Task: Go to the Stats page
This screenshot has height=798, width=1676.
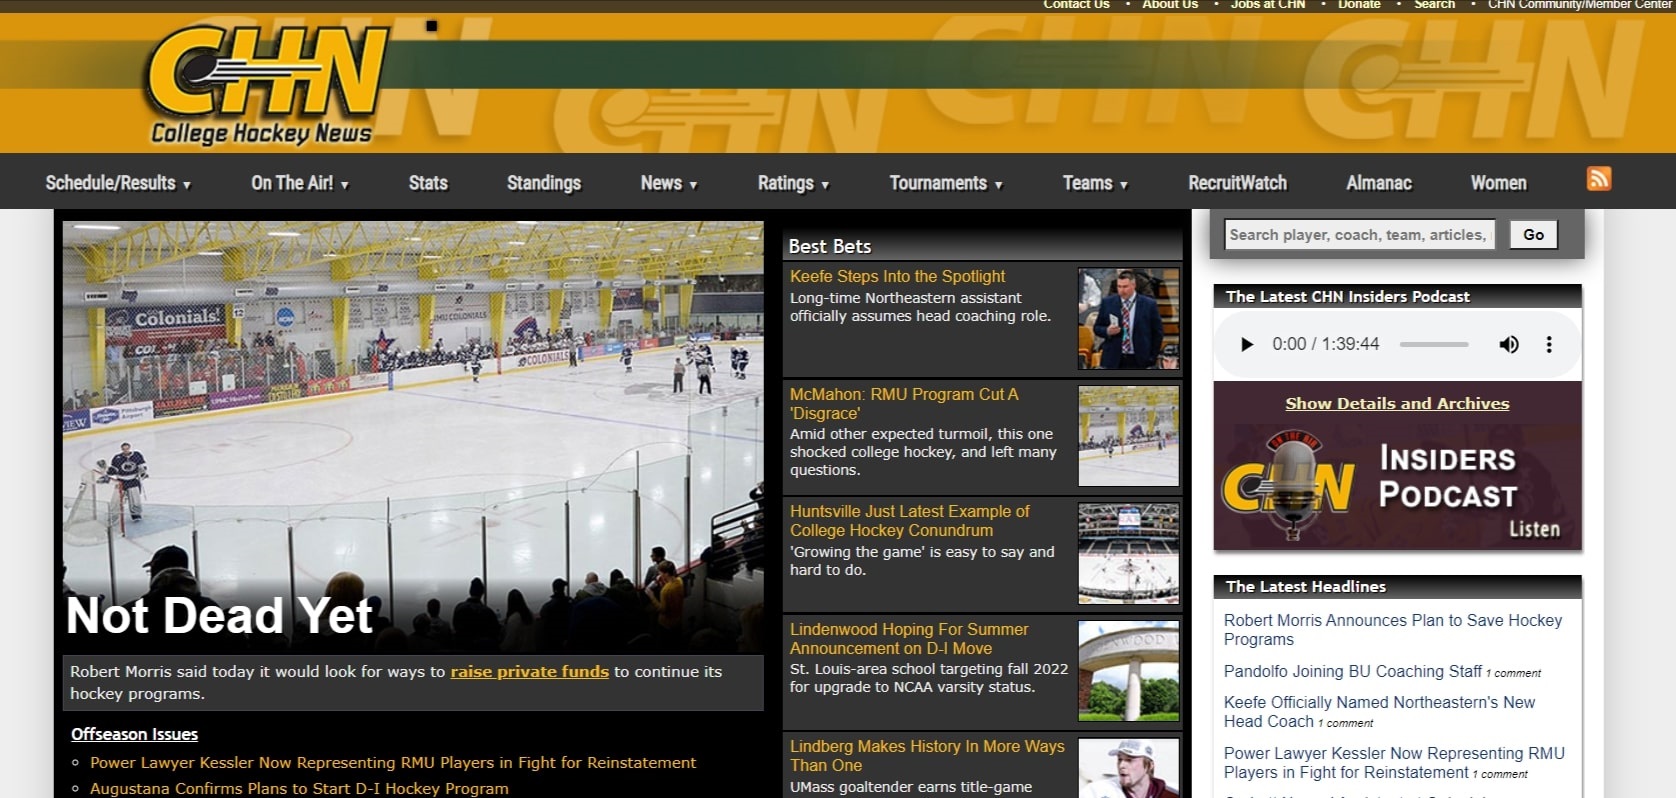Action: pos(428,183)
